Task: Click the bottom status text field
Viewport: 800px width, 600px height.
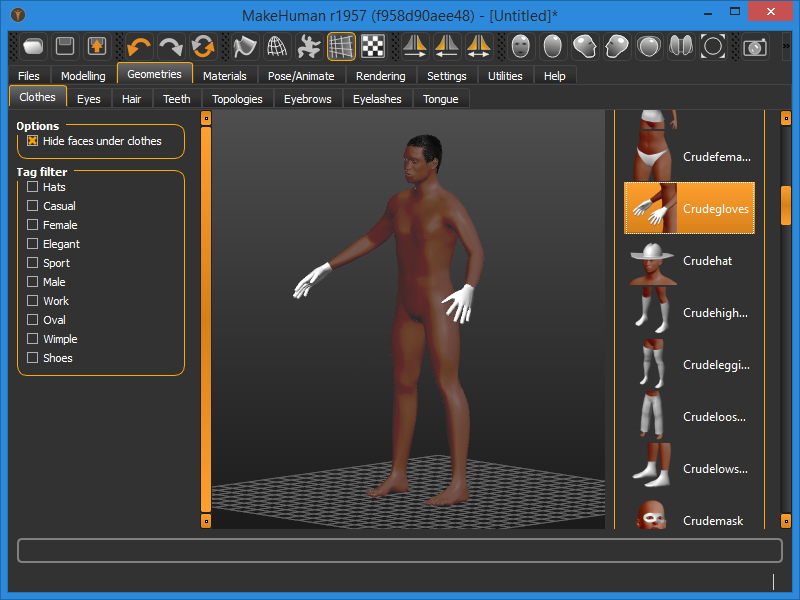Action: pos(400,551)
